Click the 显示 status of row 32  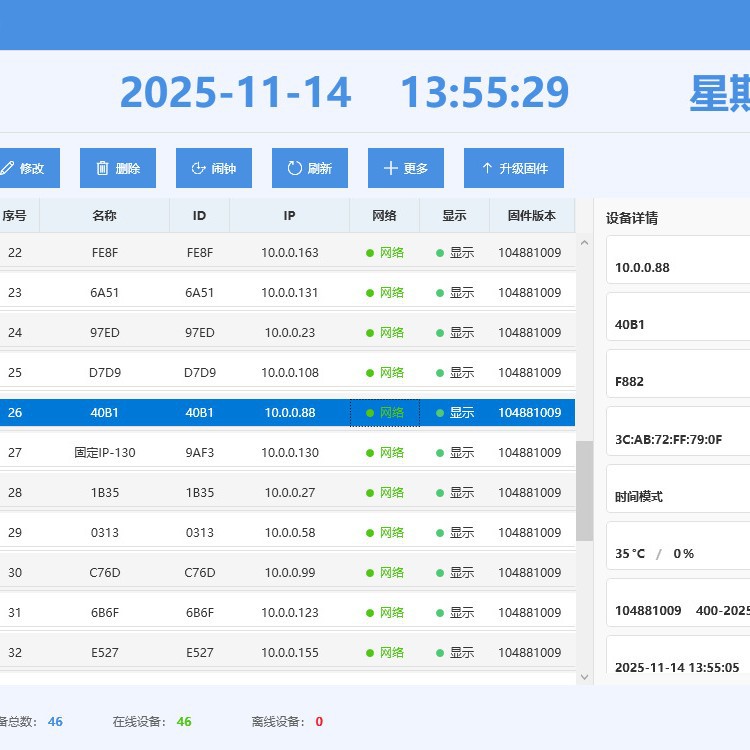point(455,652)
